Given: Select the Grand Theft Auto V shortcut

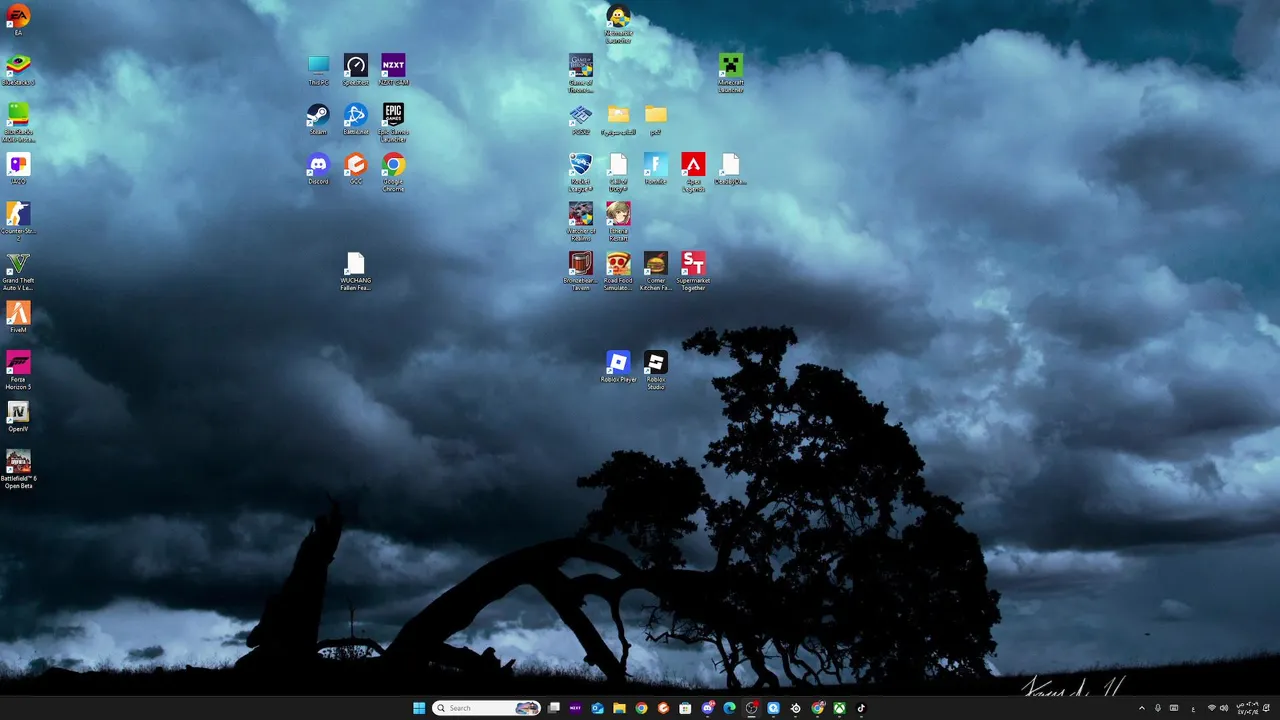Looking at the screenshot, I should (18, 271).
